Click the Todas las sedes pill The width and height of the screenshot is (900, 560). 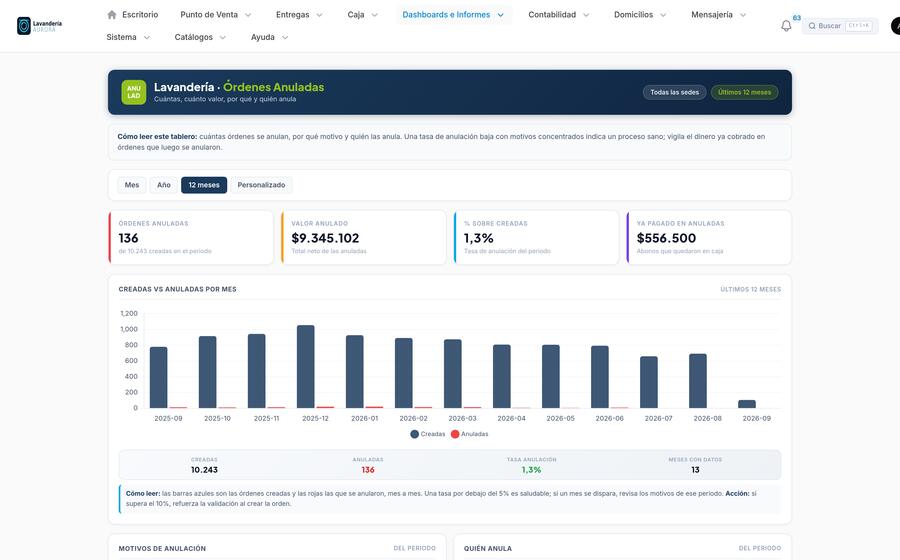pyautogui.click(x=674, y=92)
